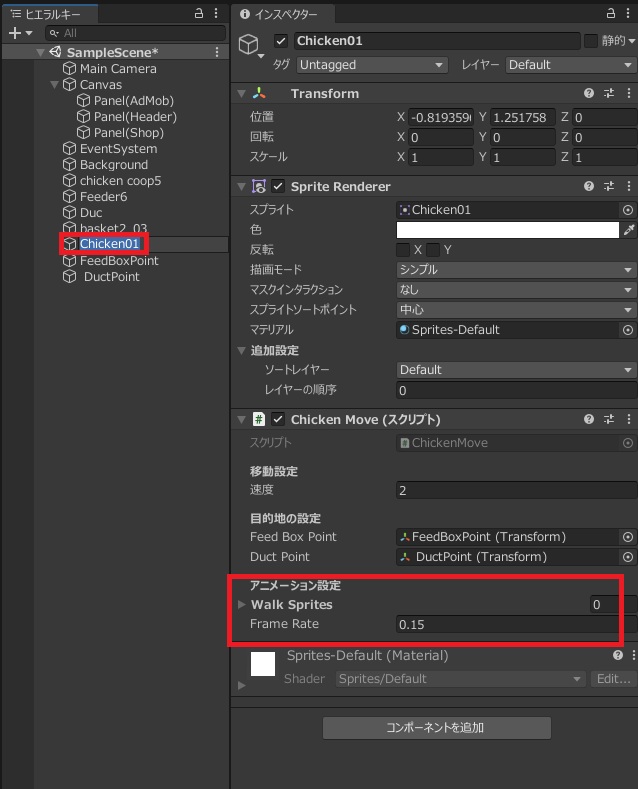Expand the Walk Sprites array
Image resolution: width=638 pixels, height=789 pixels.
point(242,605)
